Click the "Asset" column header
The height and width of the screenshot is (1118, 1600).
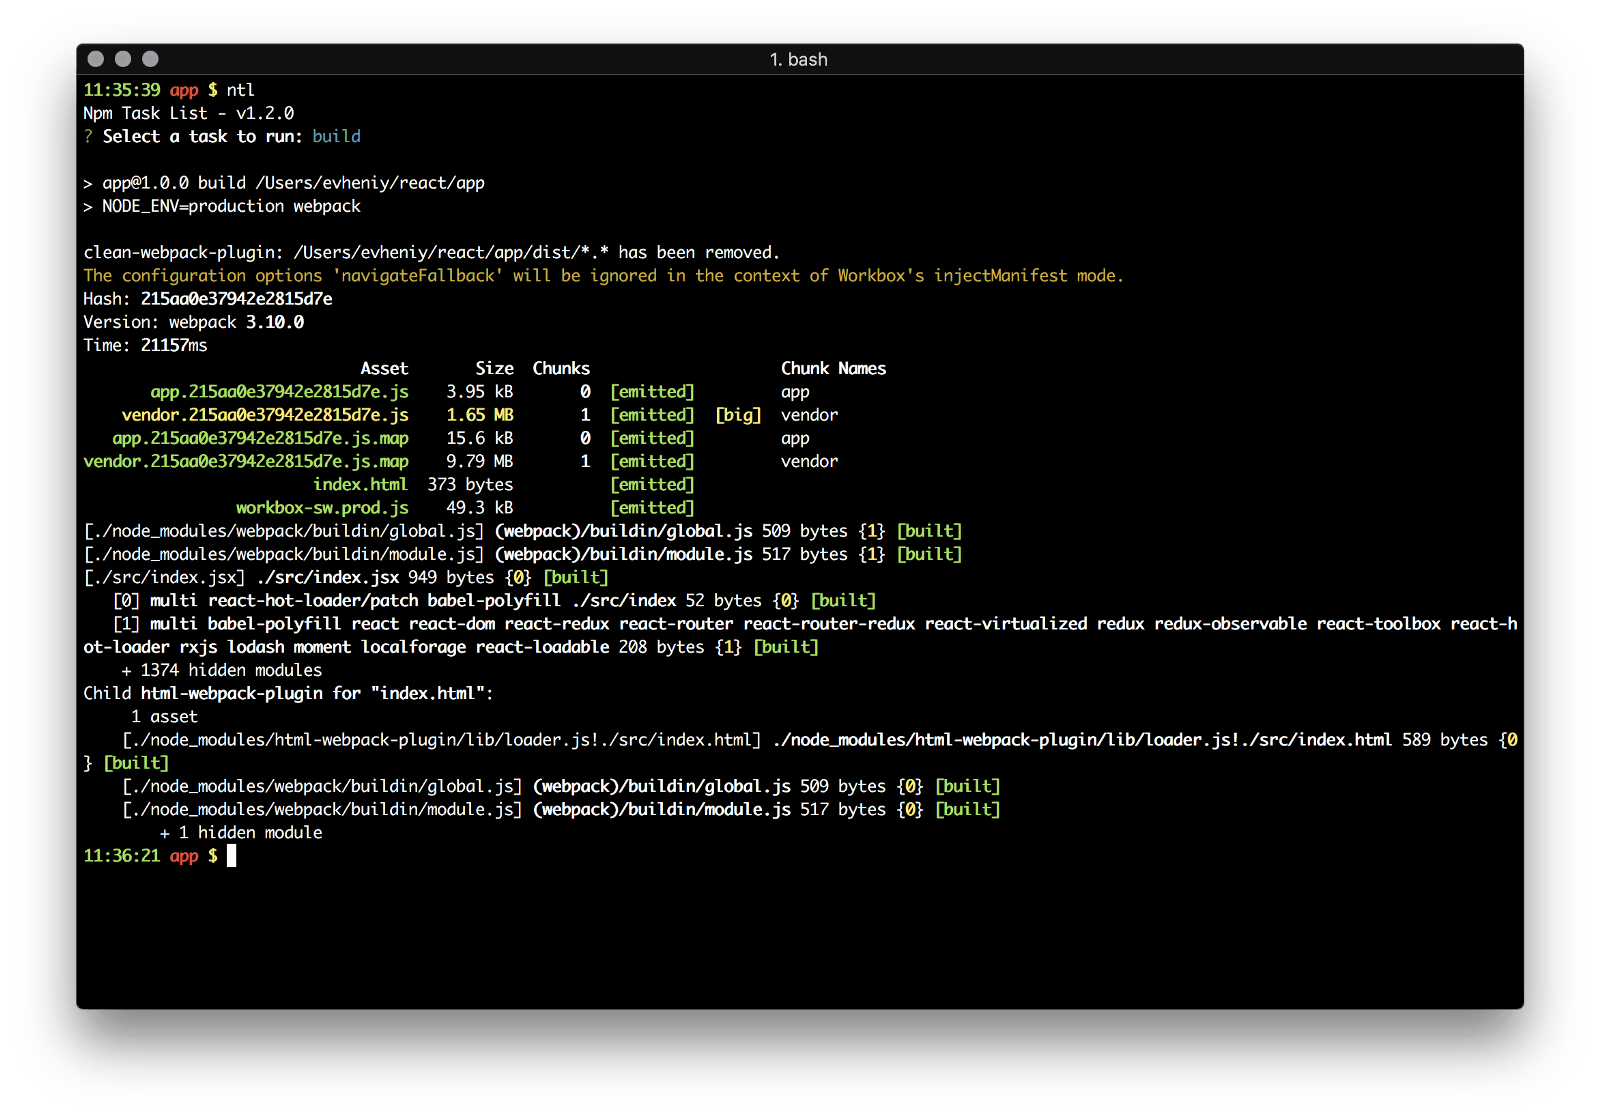coord(384,369)
